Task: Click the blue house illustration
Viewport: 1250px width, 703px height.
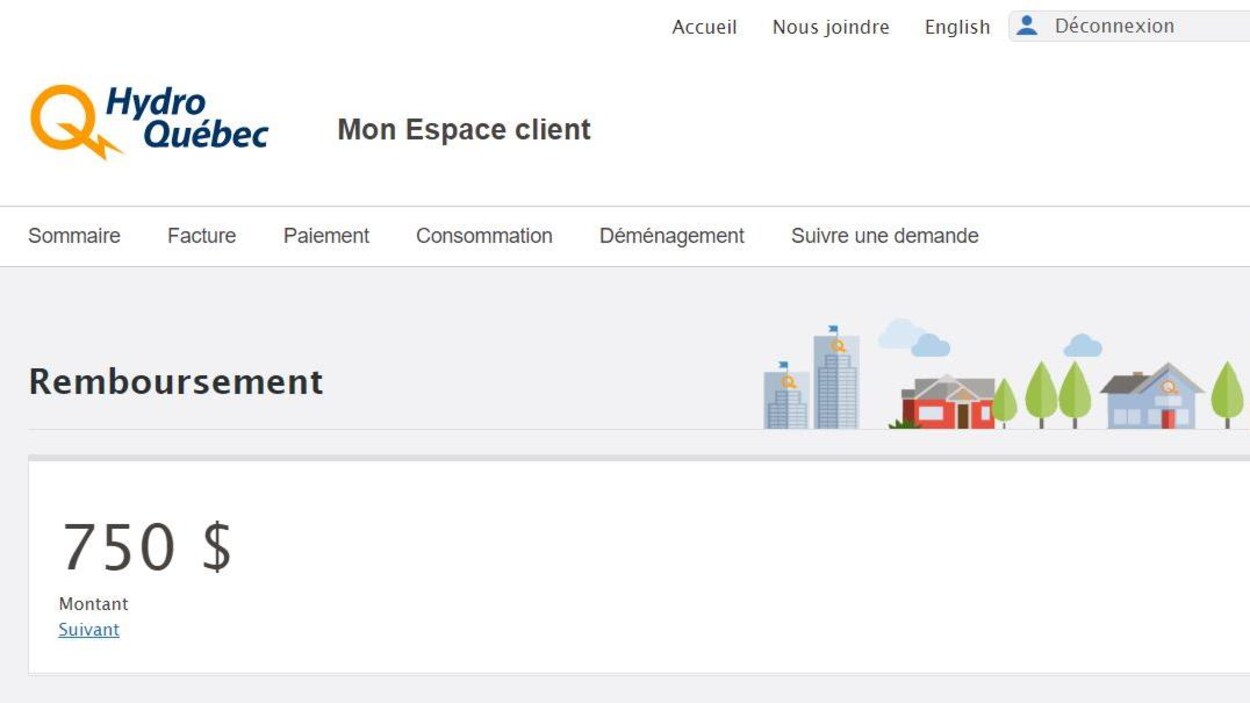Action: pos(1152,398)
